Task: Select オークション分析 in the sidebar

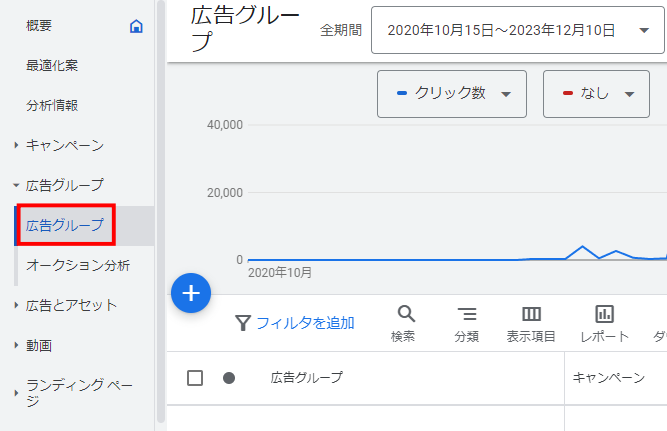Action: [x=77, y=265]
